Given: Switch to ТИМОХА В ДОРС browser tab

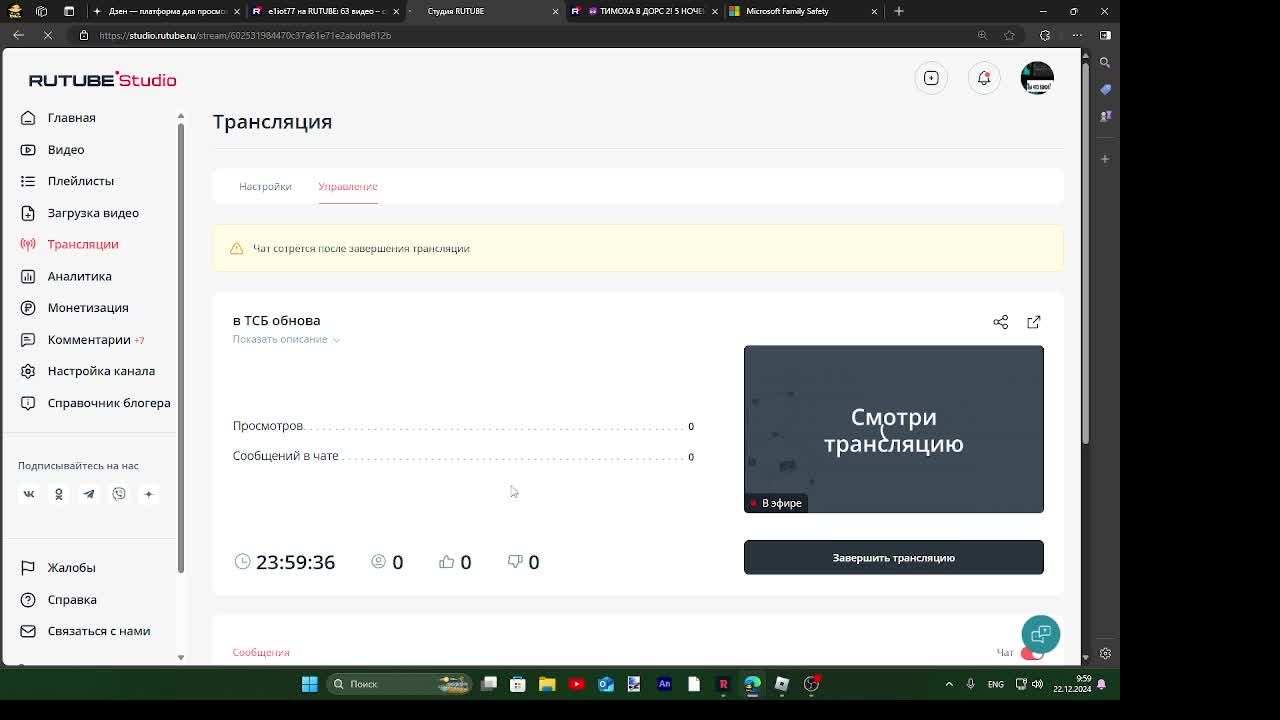Looking at the screenshot, I should pos(645,11).
